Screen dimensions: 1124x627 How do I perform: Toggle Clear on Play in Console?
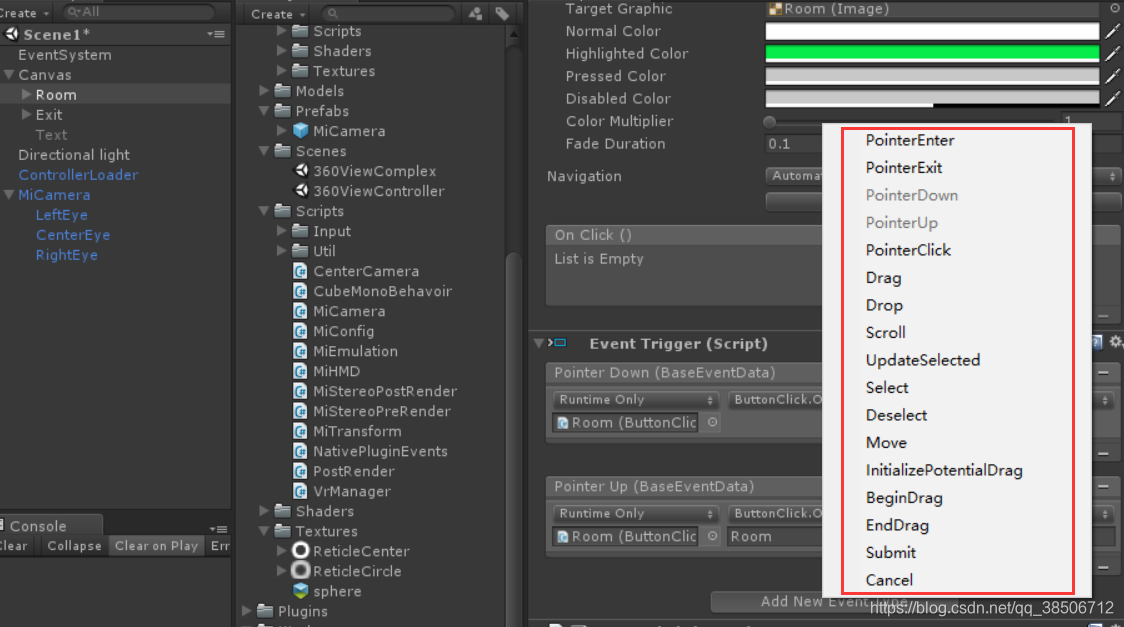pyautogui.click(x=156, y=546)
